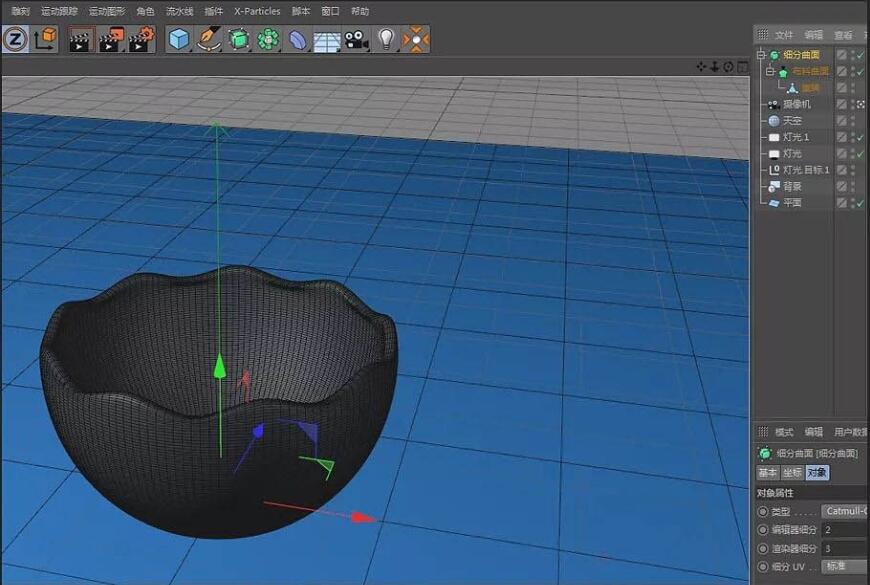The image size is (870, 585).
Task: Click the green Array/Cloner generator icon
Action: [x=268, y=39]
